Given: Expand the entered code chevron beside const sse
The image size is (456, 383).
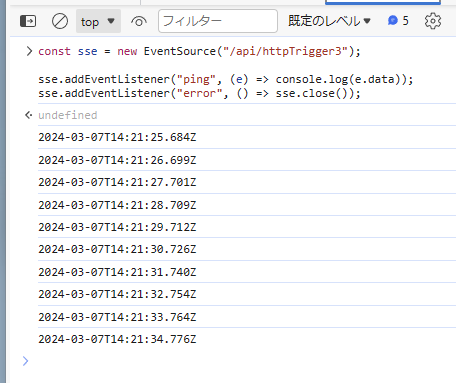Looking at the screenshot, I should tap(29, 51).
